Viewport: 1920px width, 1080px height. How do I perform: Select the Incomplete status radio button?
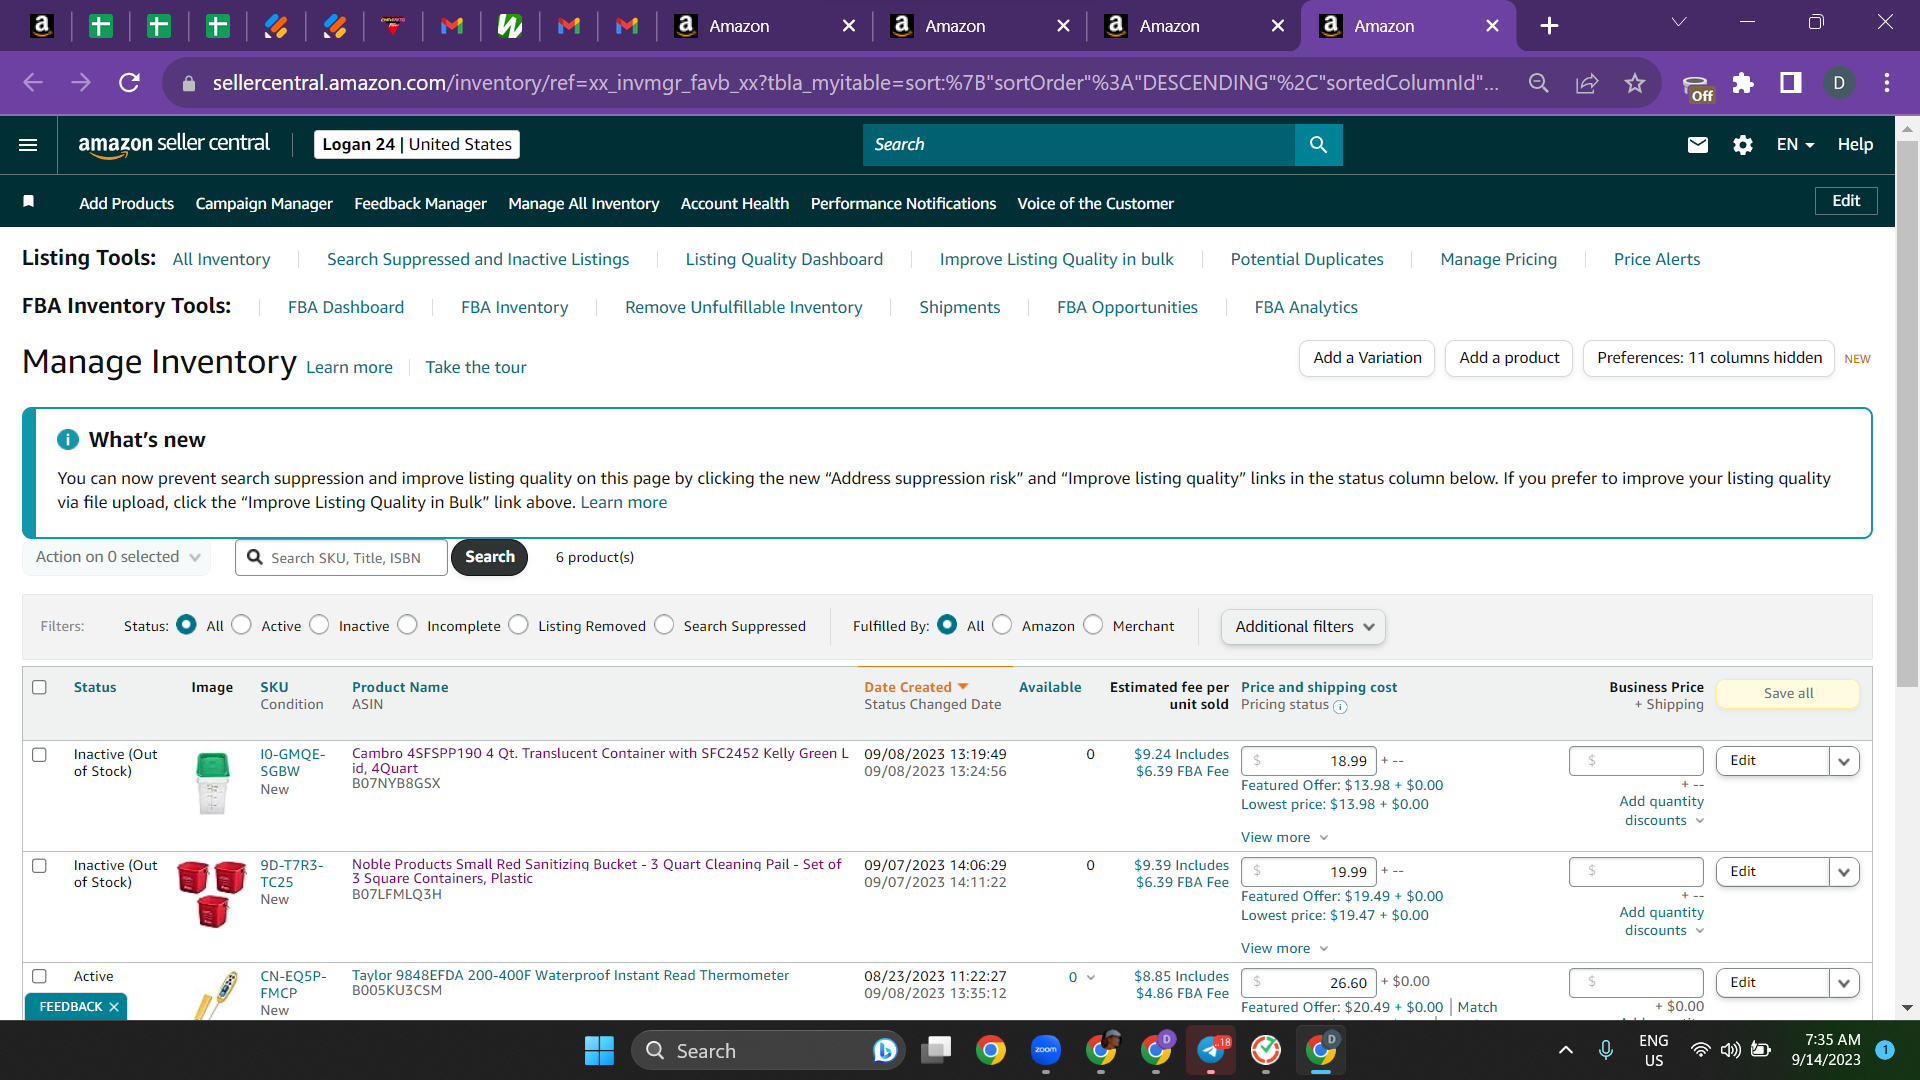pos(407,625)
